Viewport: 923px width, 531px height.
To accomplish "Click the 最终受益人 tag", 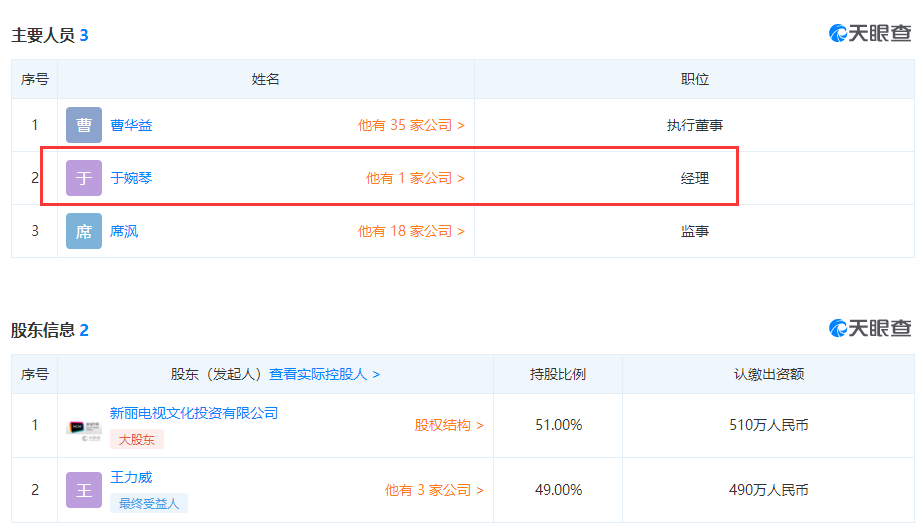I will [149, 503].
